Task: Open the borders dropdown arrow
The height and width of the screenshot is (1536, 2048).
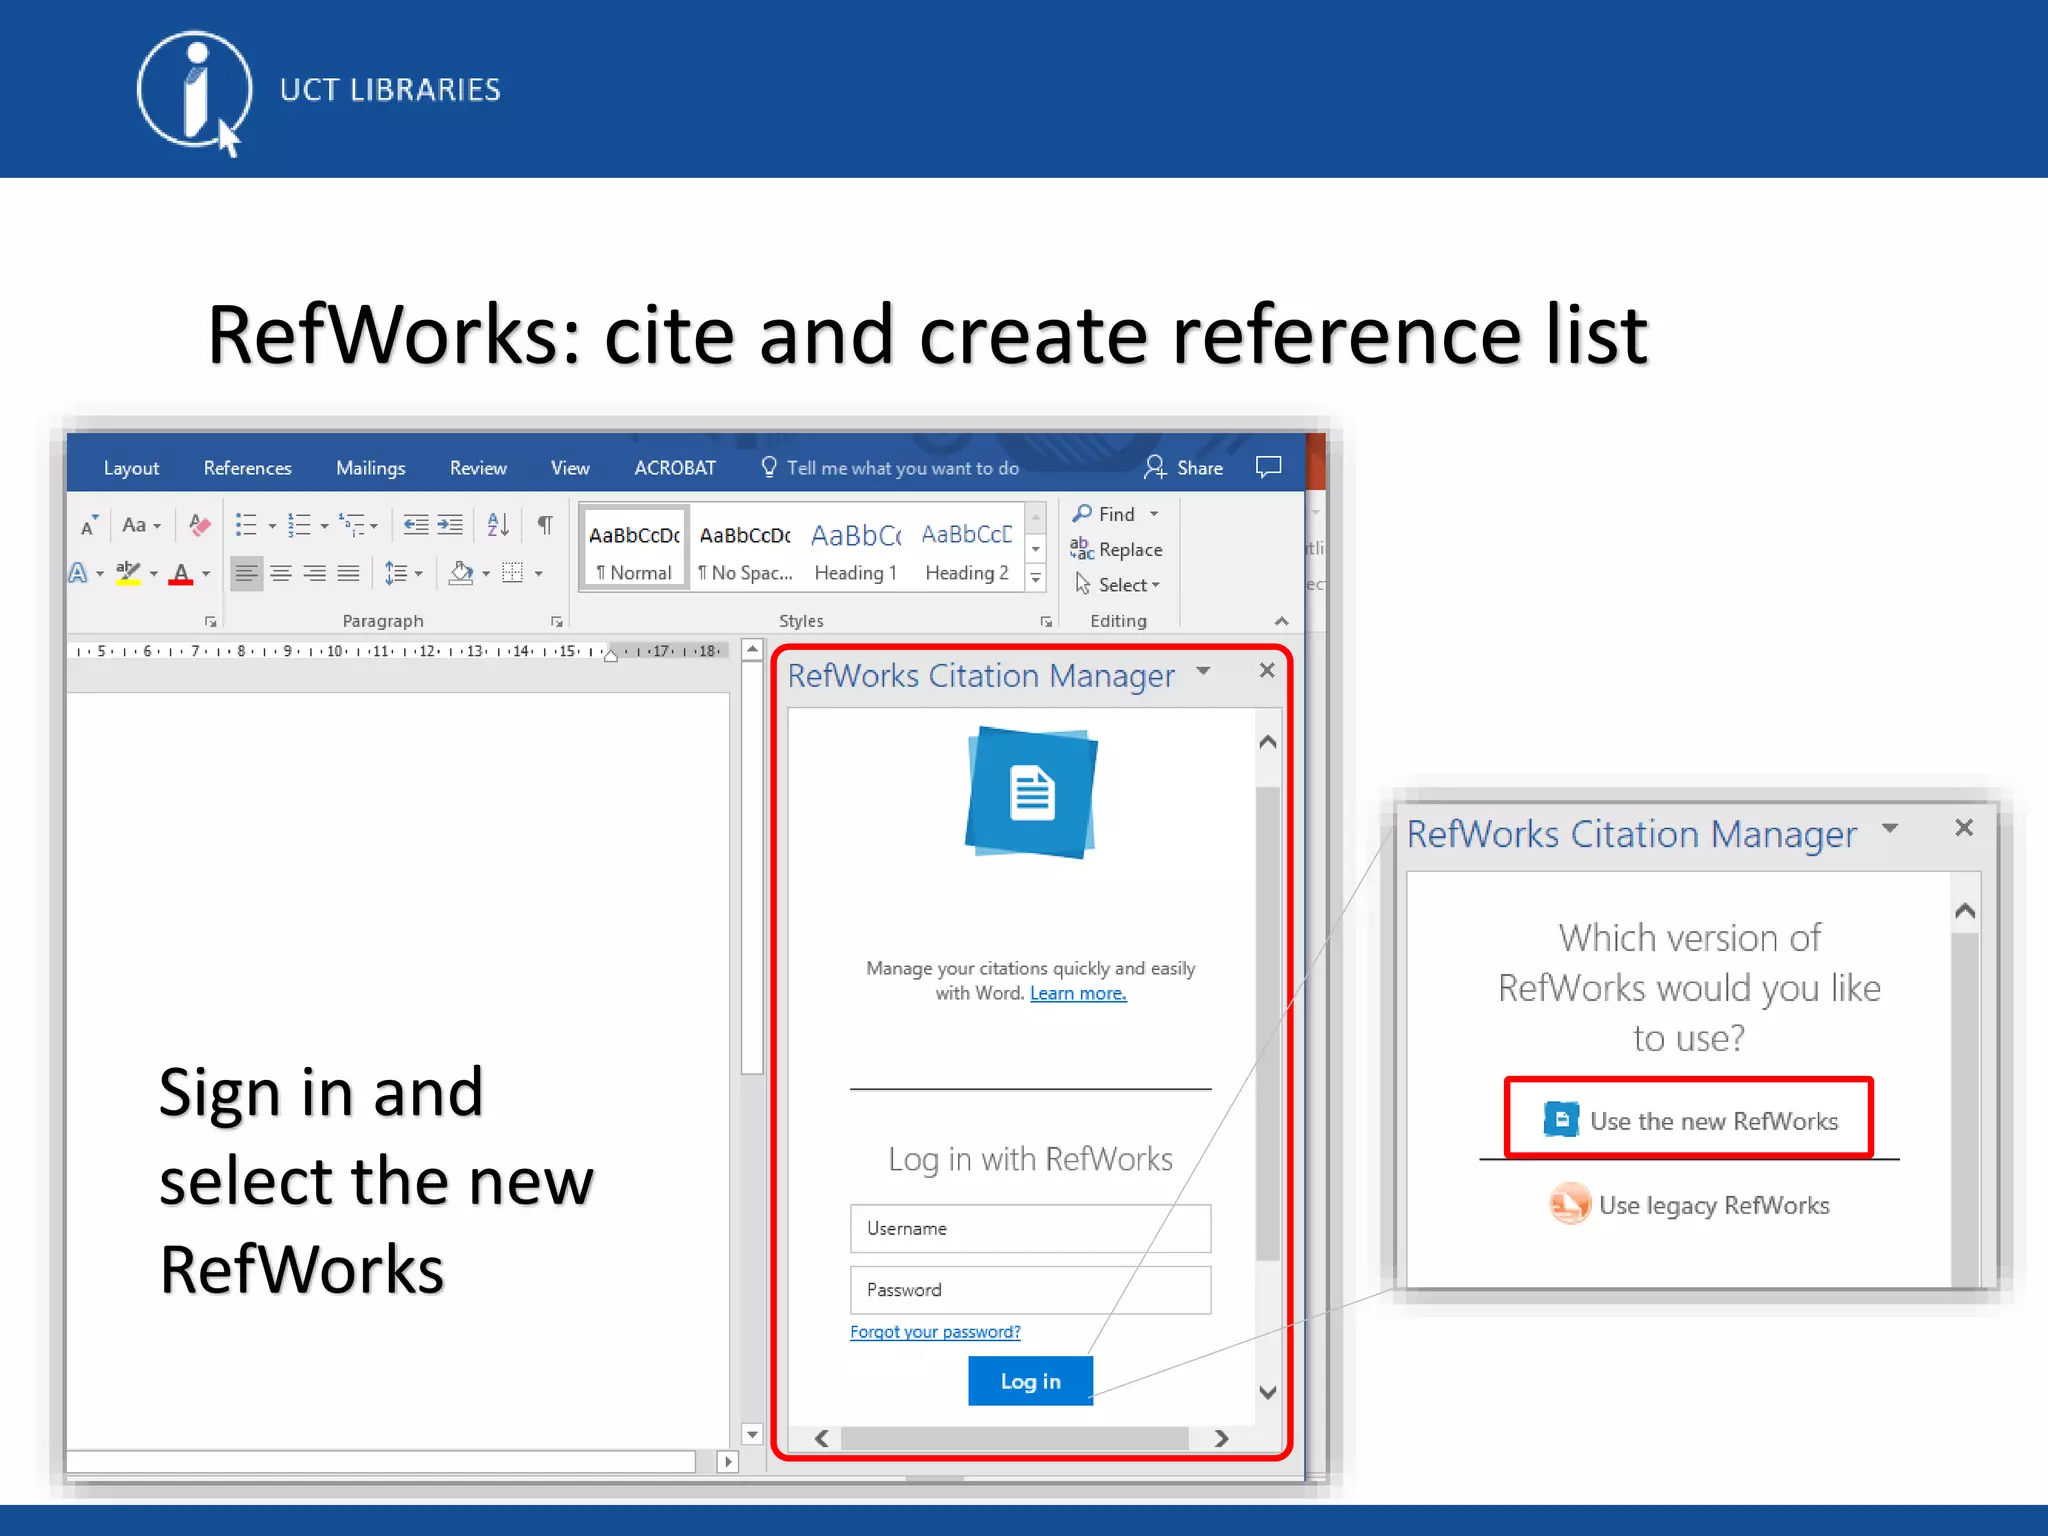Action: tap(538, 574)
